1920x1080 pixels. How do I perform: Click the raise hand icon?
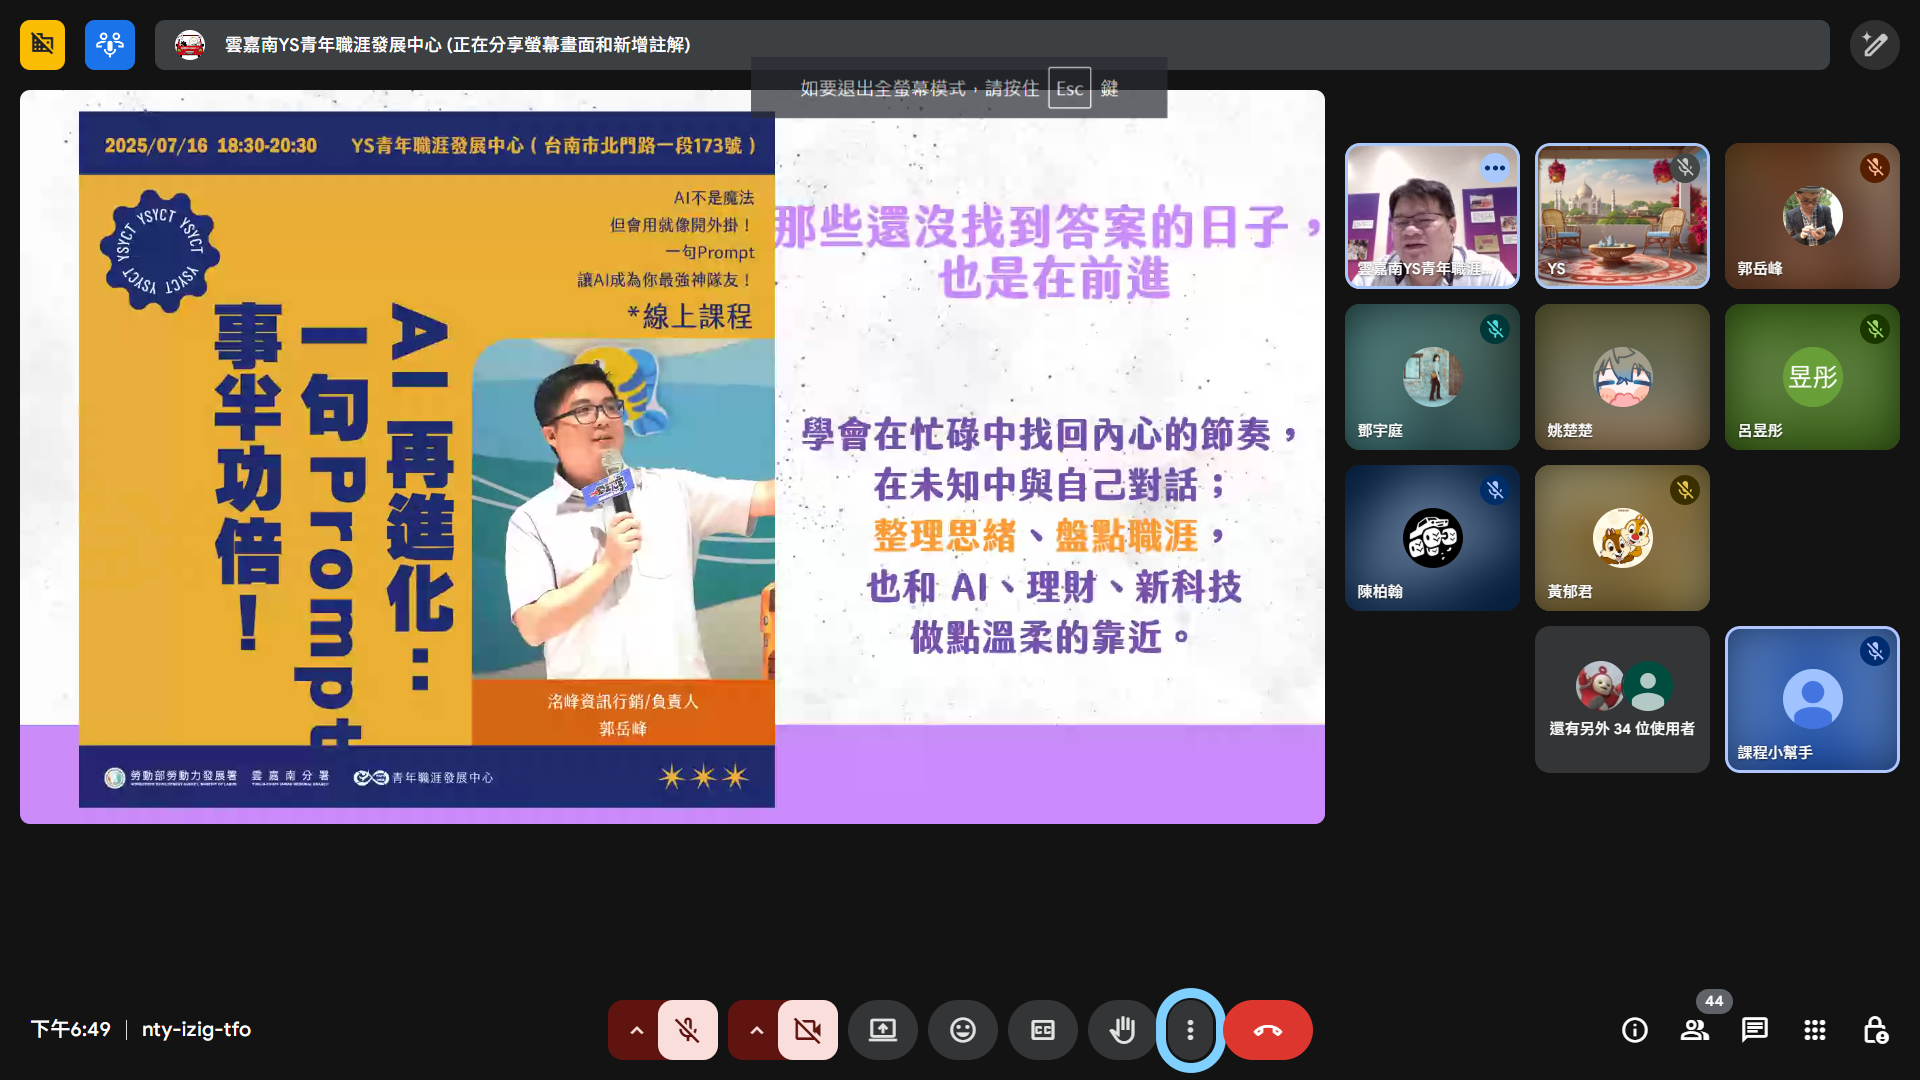click(1122, 1030)
